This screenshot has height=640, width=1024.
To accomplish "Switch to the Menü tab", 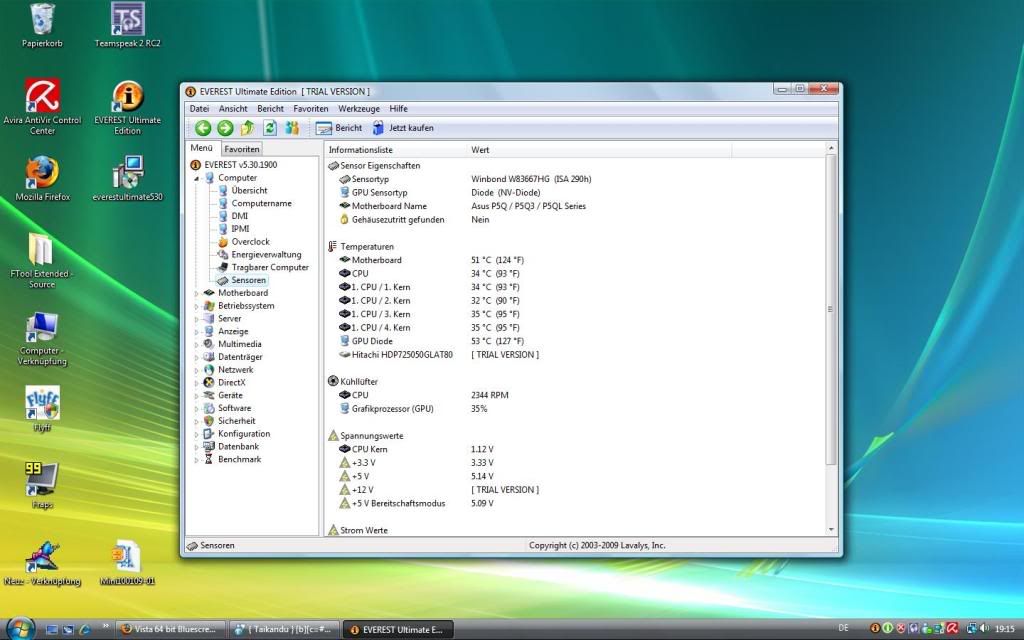I will [202, 148].
